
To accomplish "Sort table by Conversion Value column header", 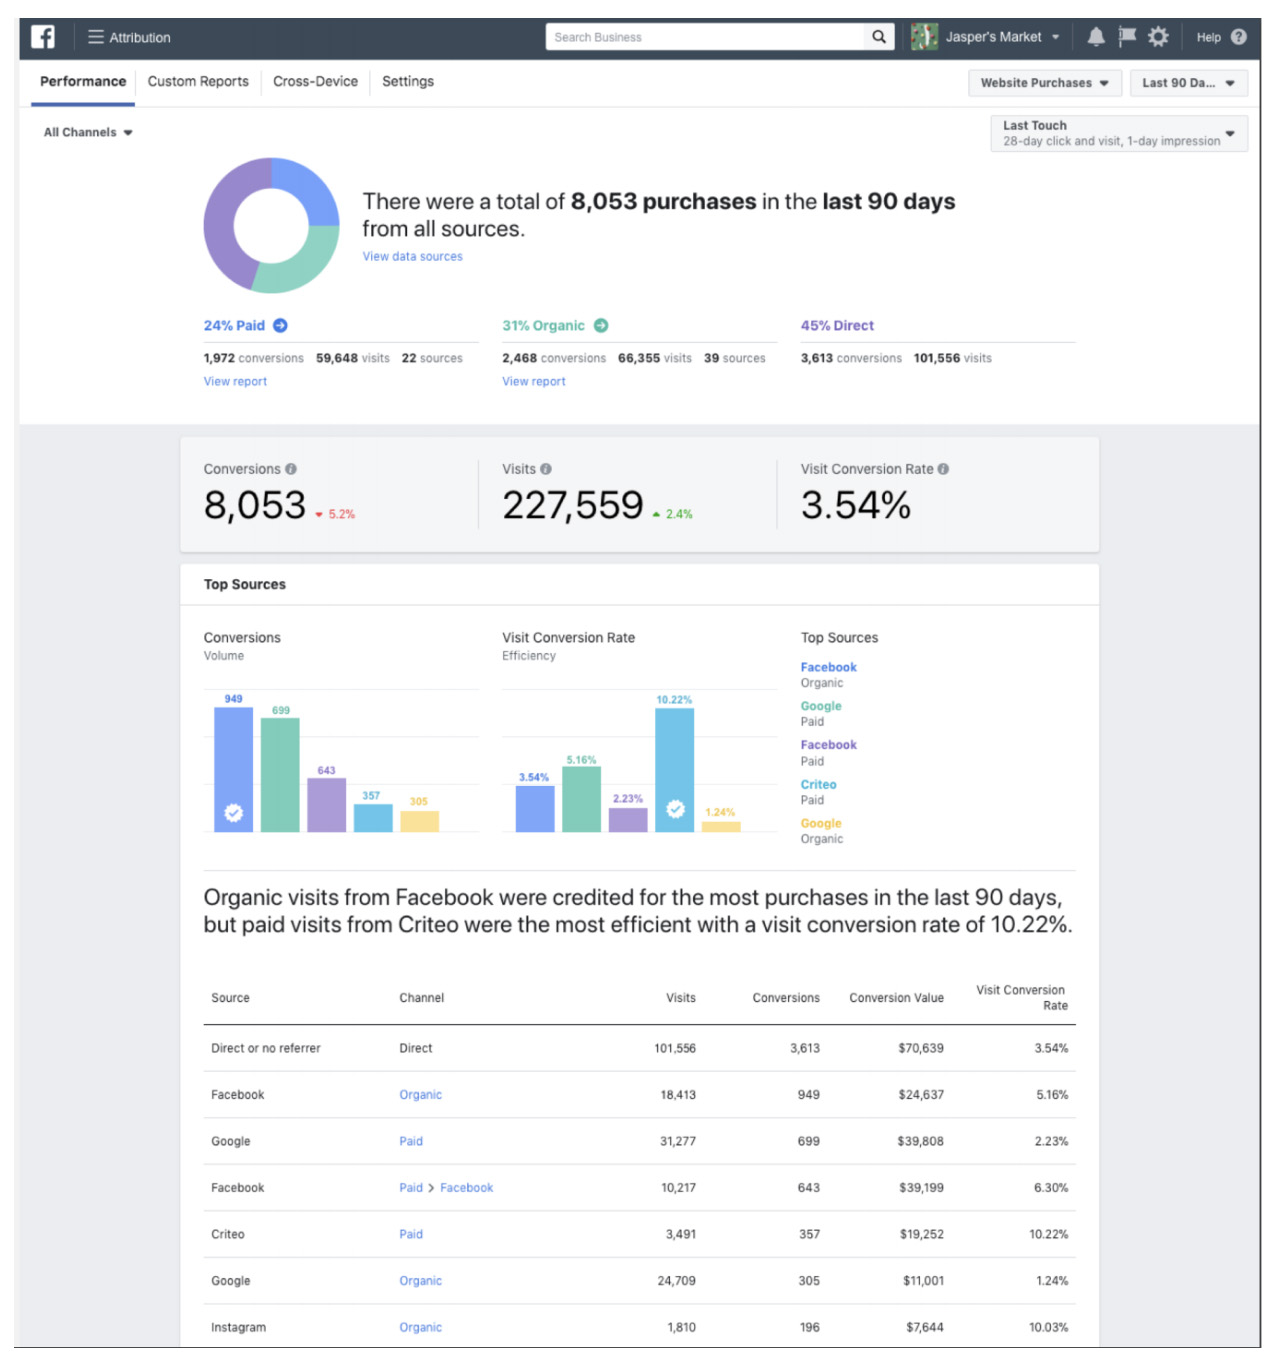I will 896,998.
